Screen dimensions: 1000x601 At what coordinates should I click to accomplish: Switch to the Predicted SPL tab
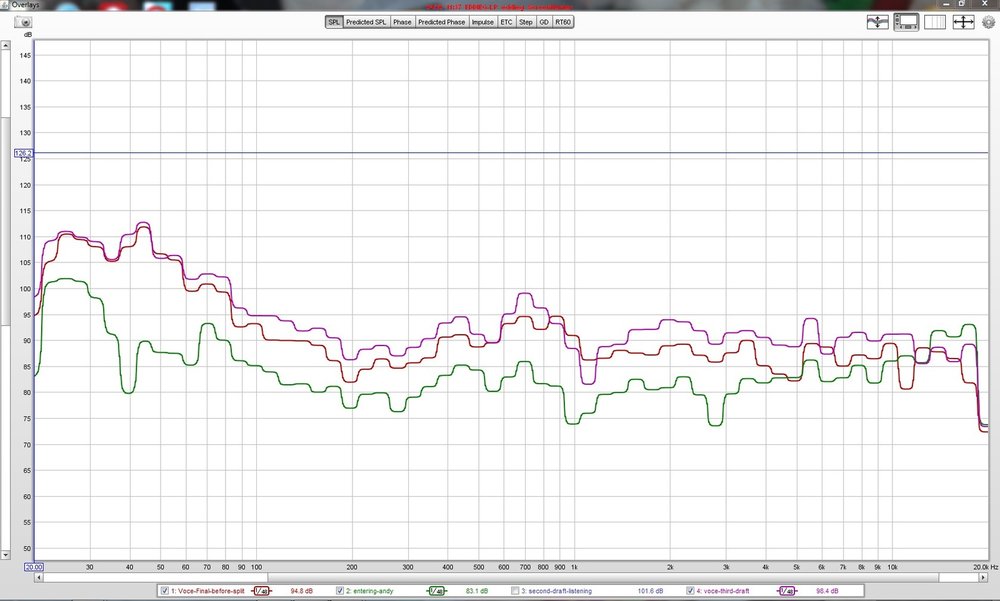[366, 22]
